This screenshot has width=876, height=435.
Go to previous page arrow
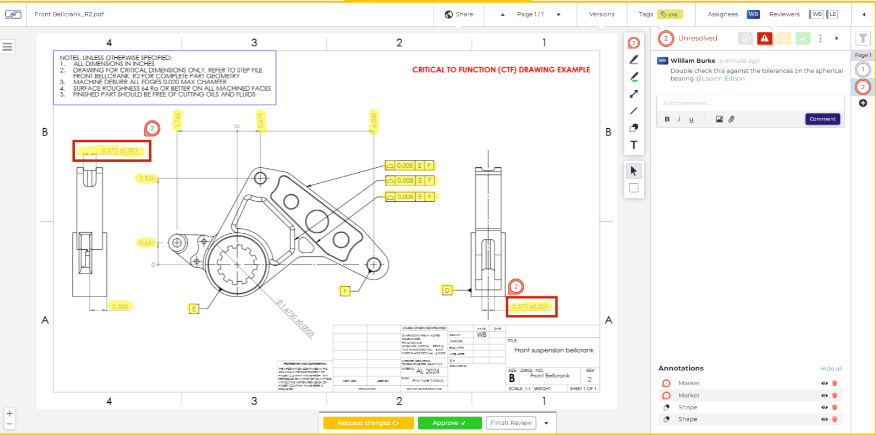pyautogui.click(x=502, y=15)
